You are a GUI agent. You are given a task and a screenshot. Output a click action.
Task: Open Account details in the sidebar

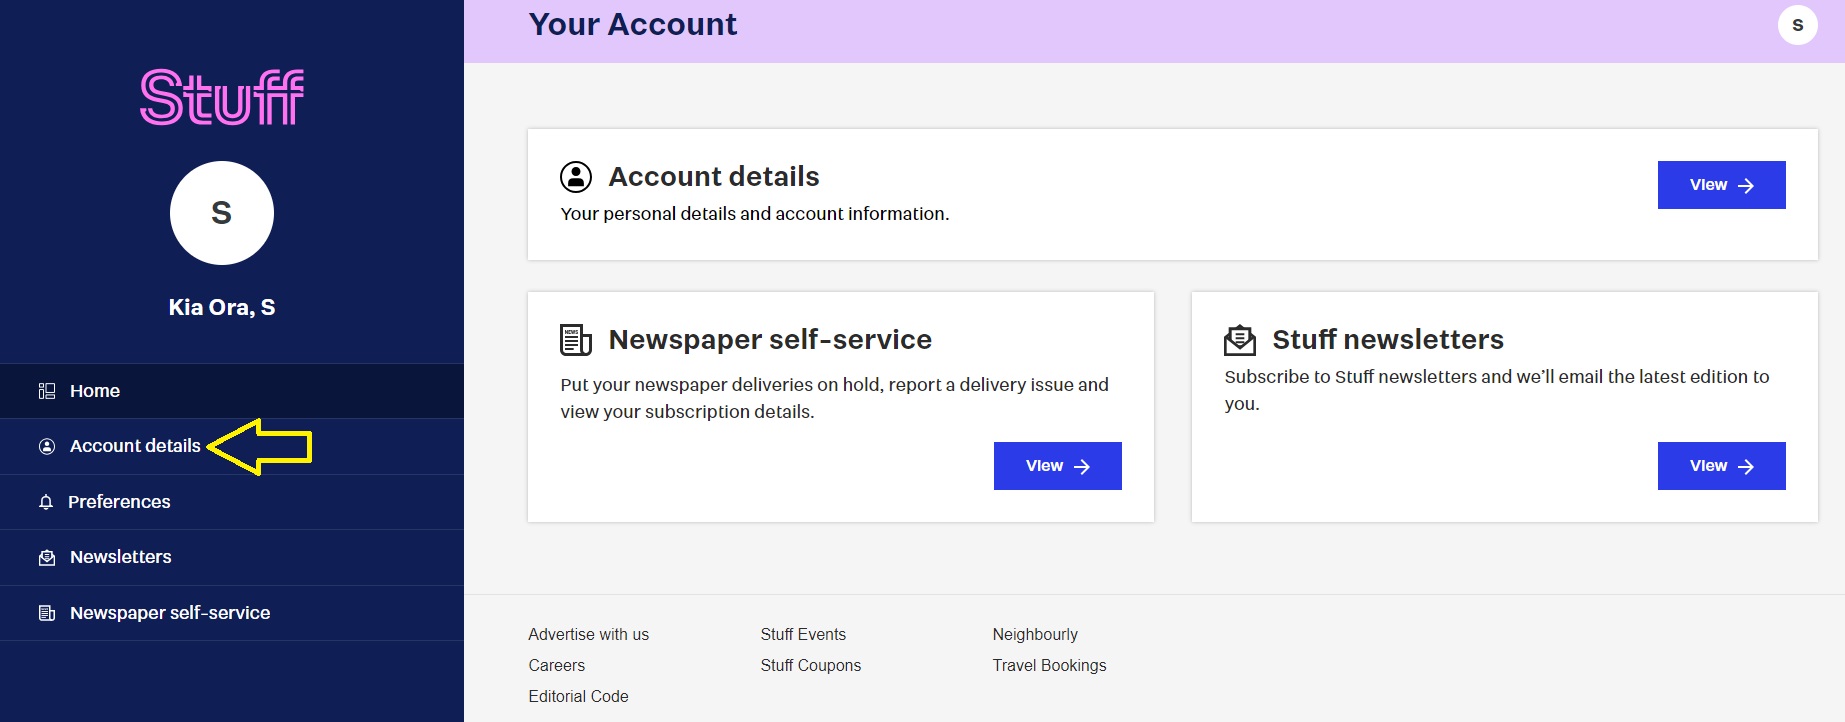232,446
